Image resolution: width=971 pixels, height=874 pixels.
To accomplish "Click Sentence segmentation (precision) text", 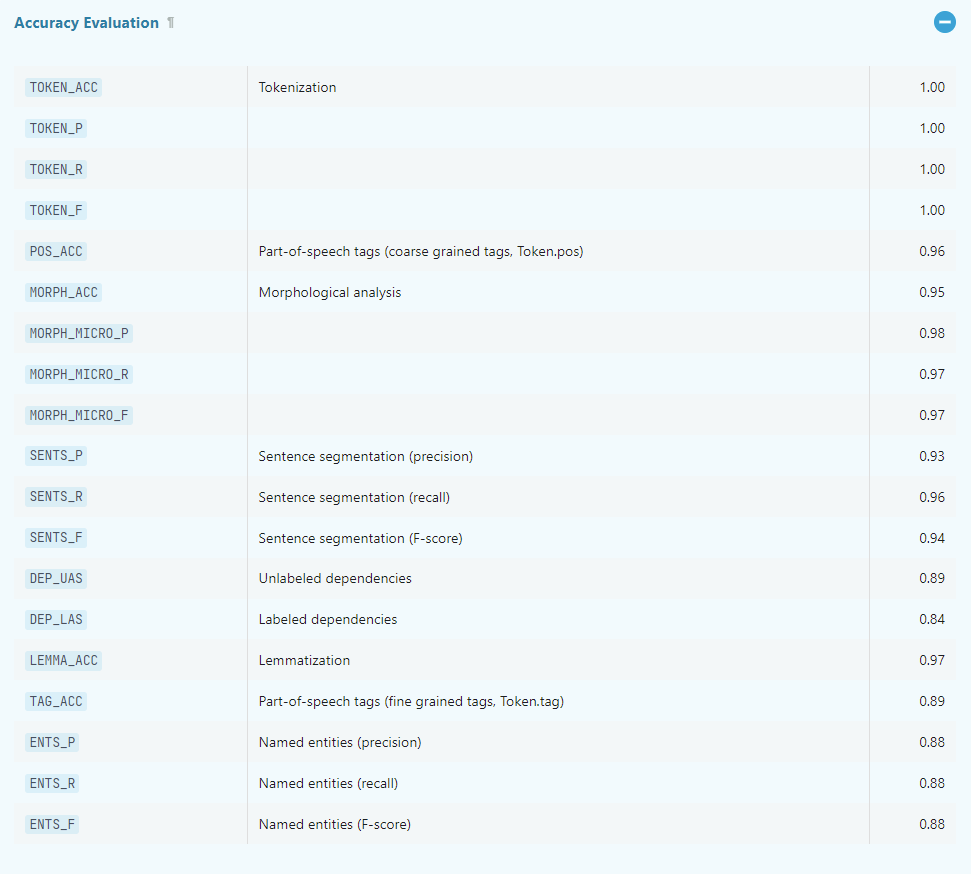I will point(366,457).
